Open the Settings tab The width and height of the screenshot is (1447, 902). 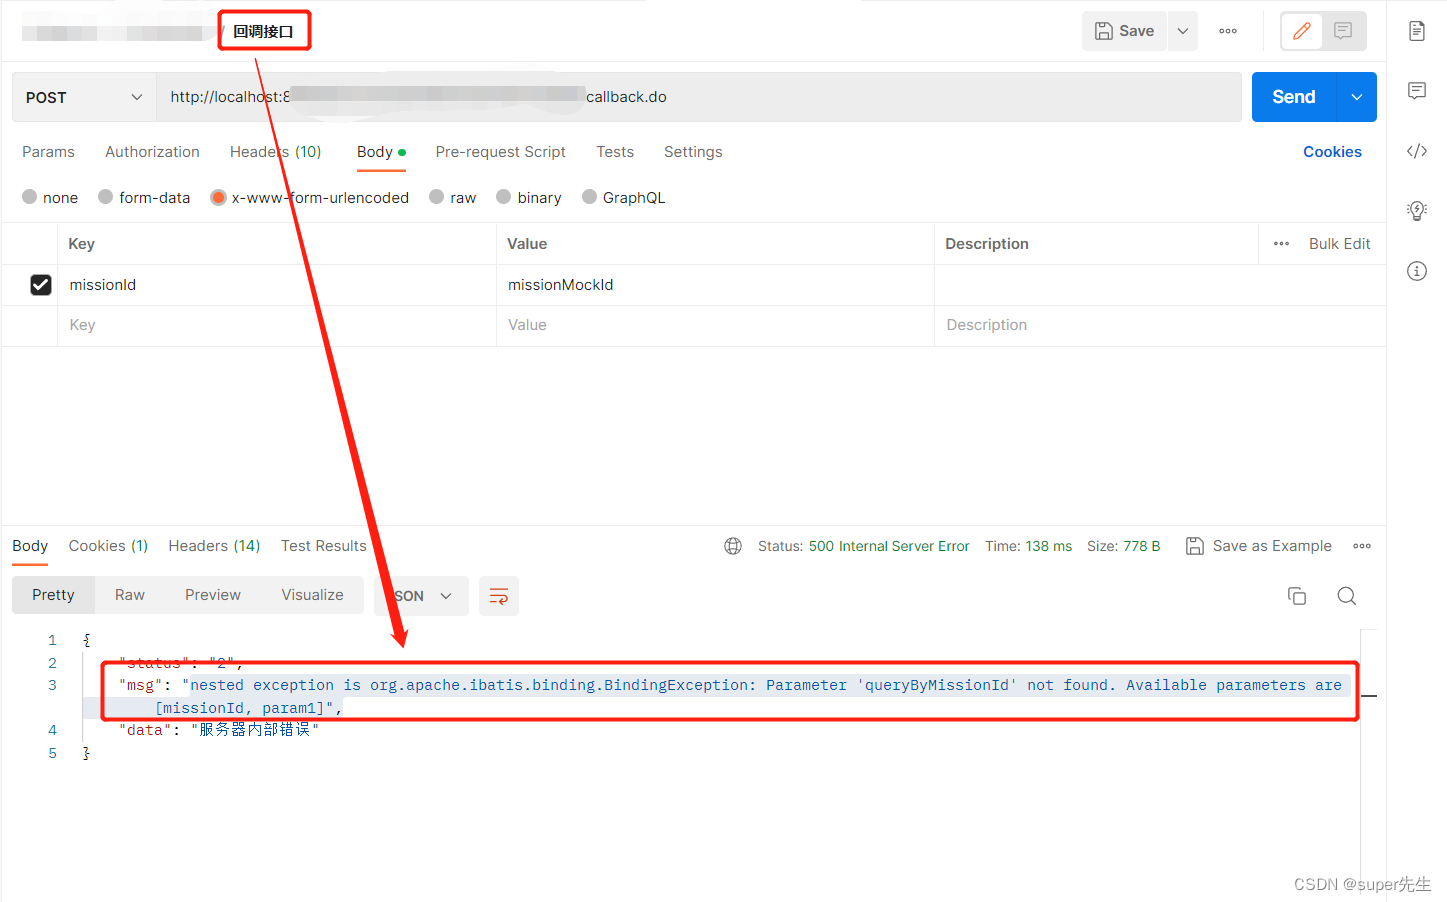pos(693,152)
